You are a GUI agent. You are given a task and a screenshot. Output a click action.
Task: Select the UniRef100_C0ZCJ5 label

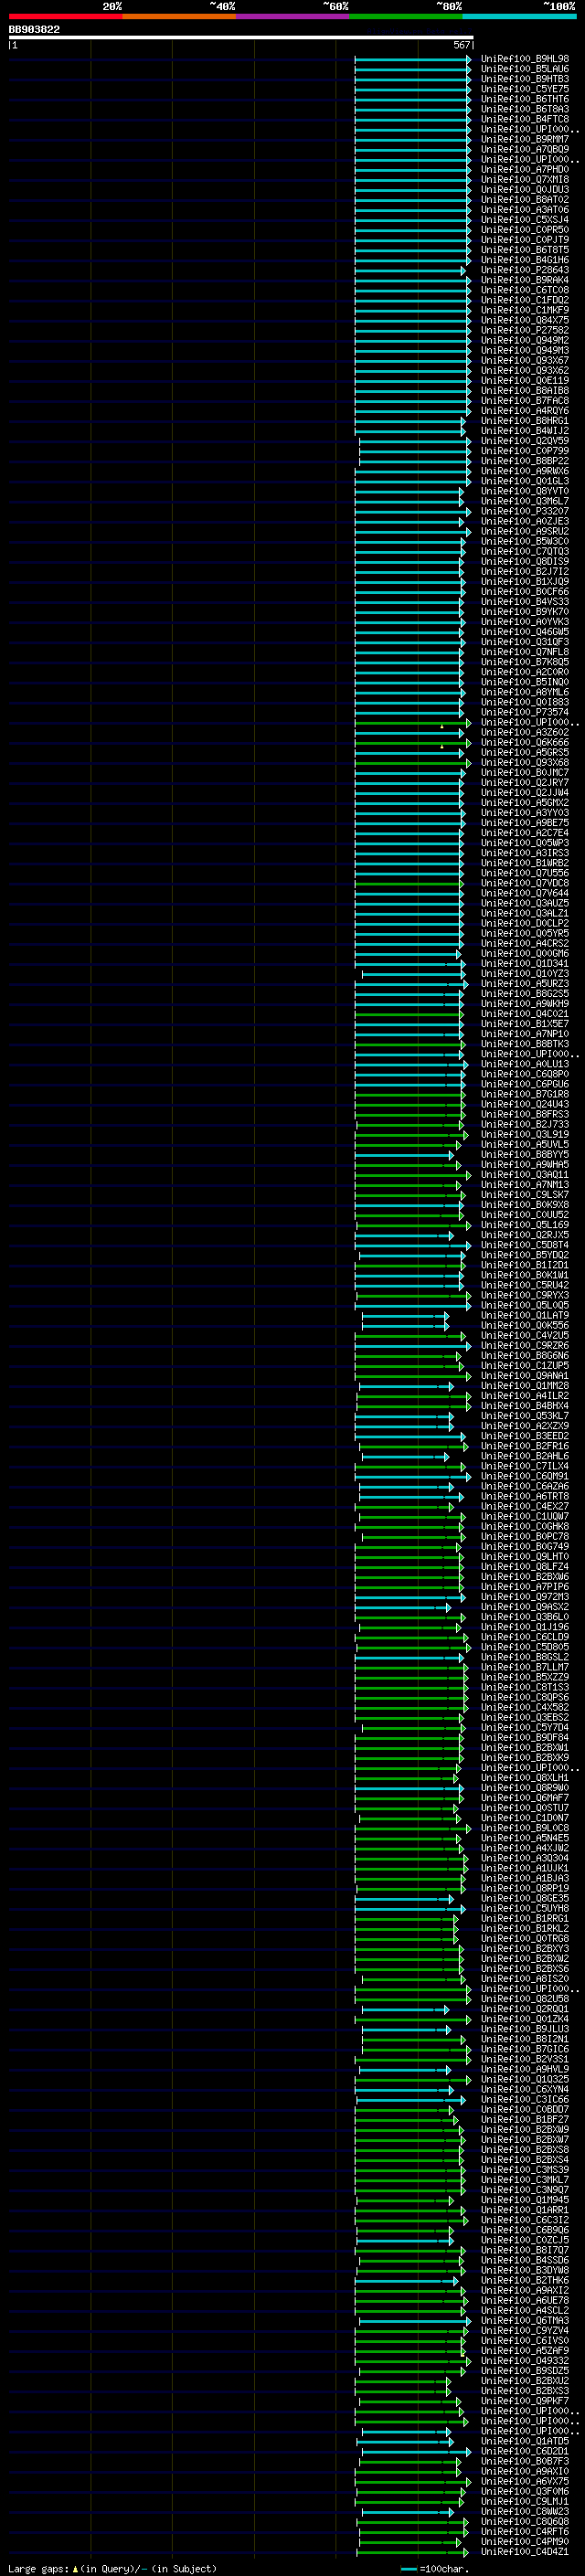525,2240
